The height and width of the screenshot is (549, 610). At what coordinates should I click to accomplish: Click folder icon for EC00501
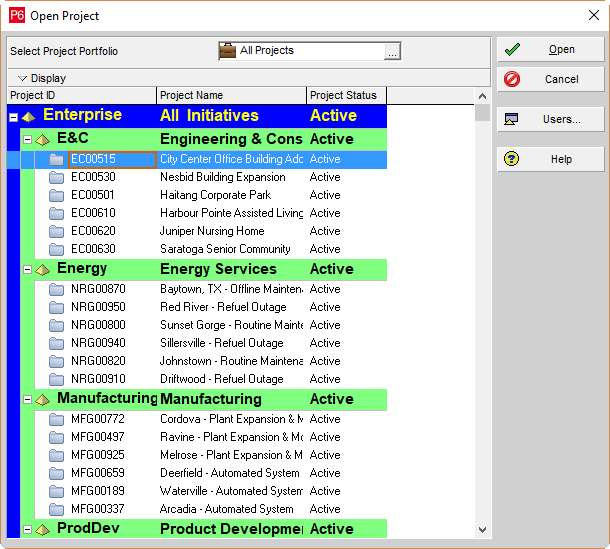56,195
